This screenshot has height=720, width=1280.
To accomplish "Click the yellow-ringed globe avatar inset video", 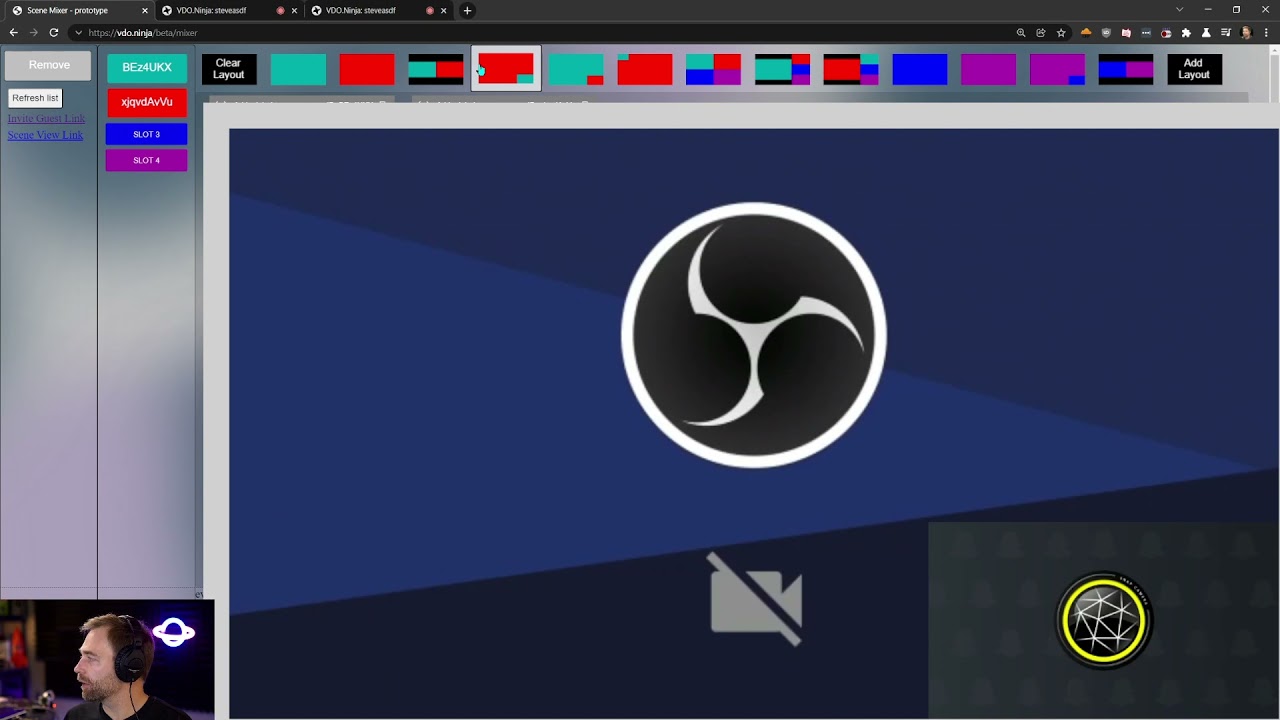I will 1104,621.
